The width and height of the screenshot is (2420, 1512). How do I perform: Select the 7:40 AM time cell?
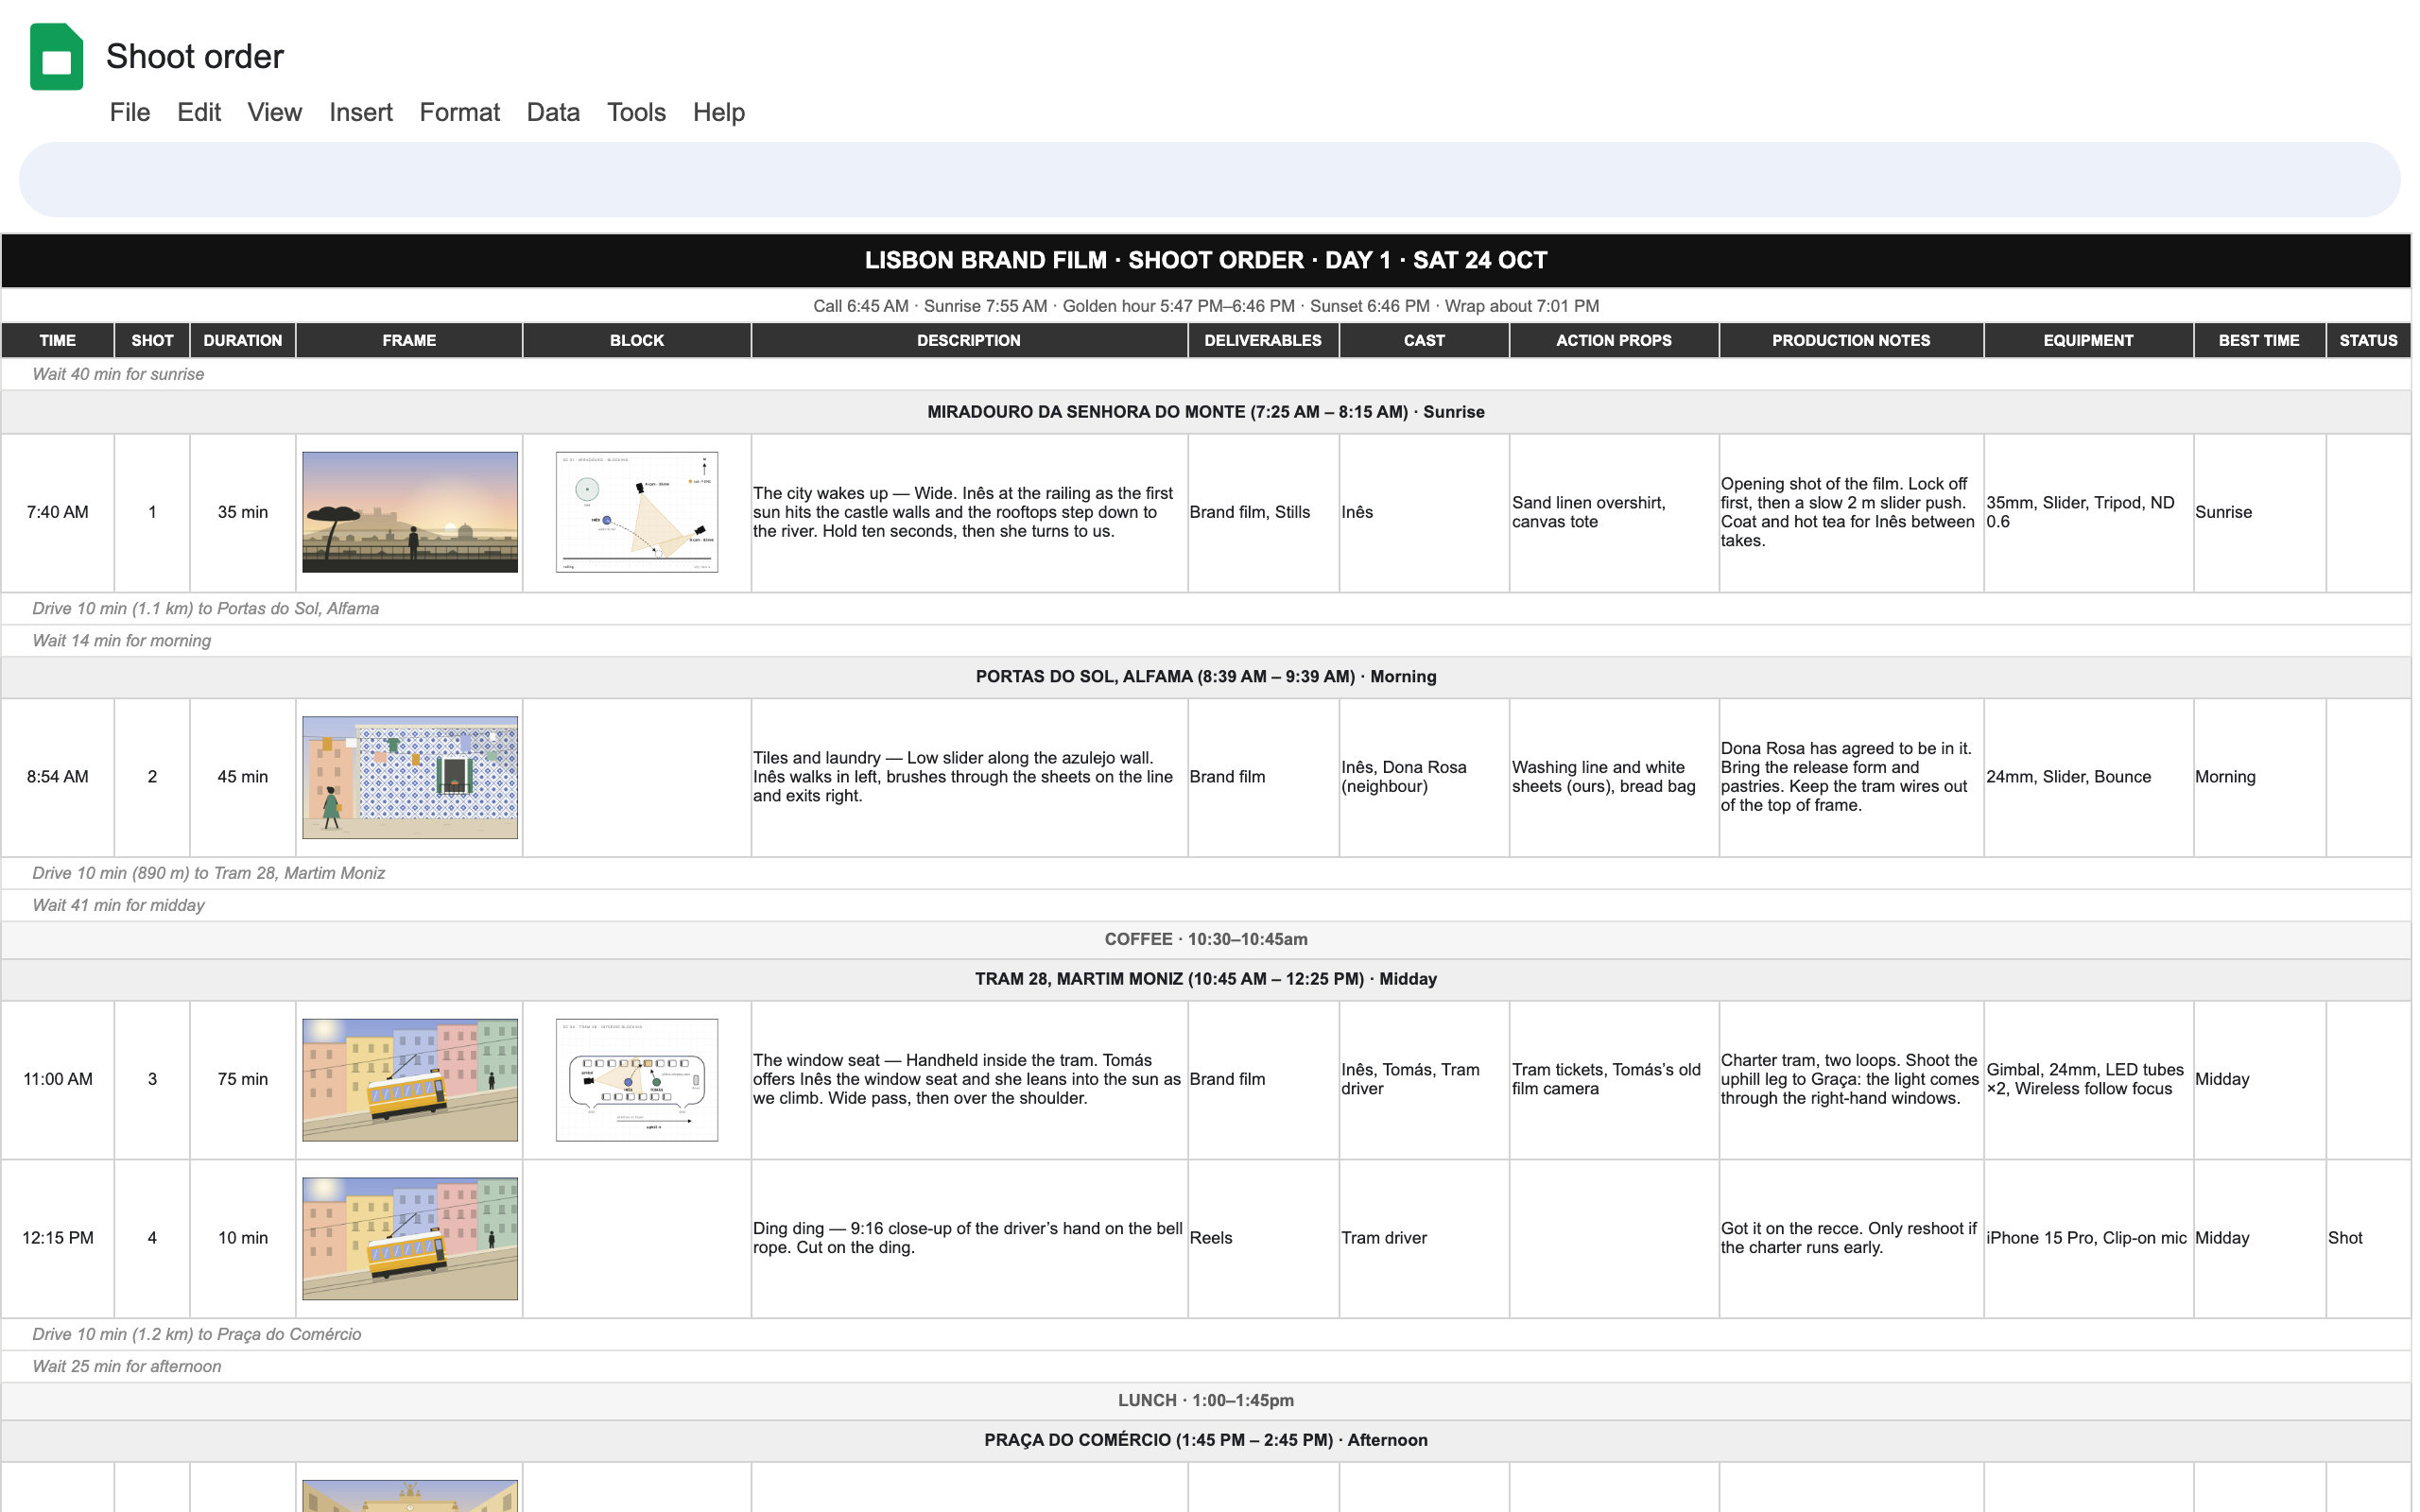(x=58, y=512)
